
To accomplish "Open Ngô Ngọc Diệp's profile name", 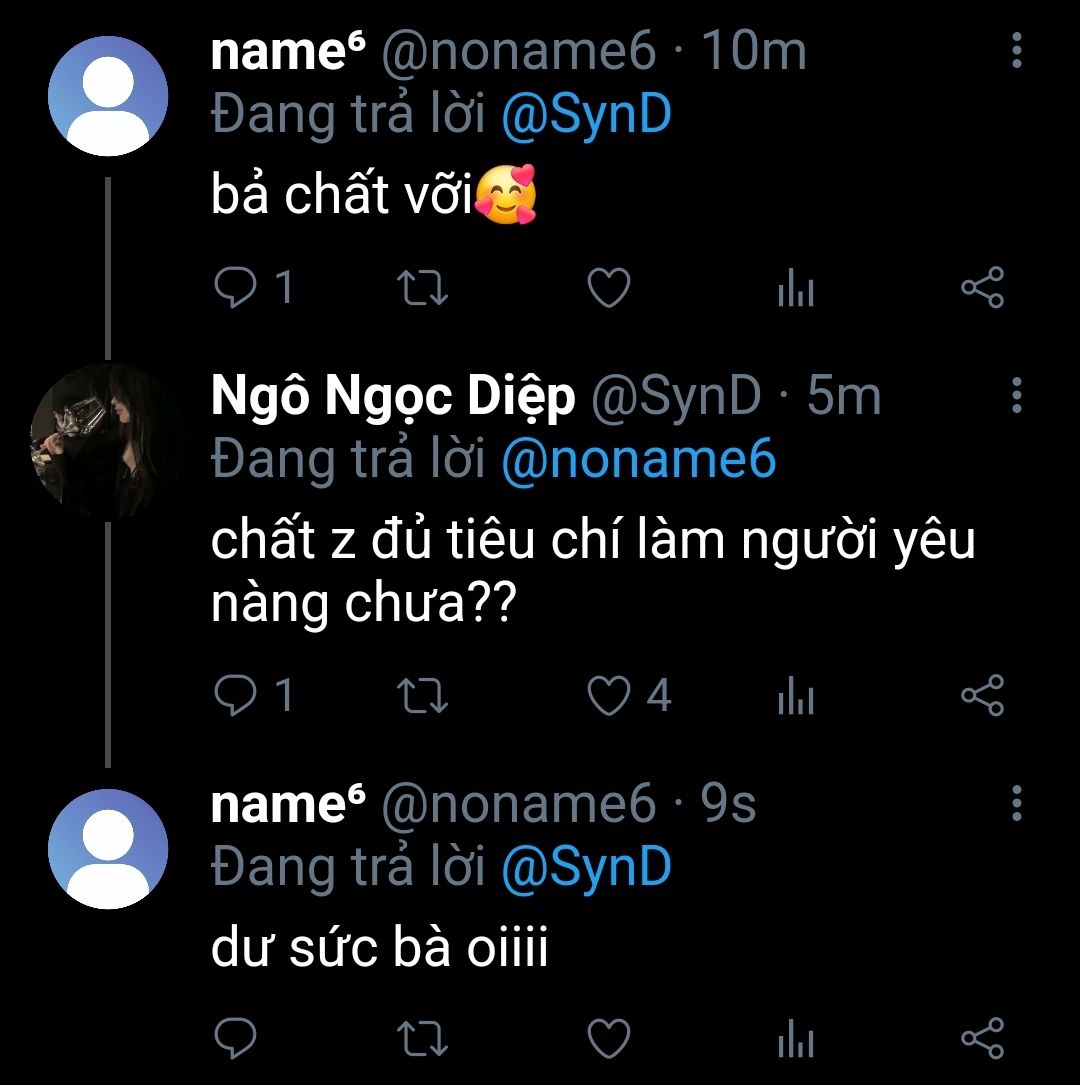I will point(393,397).
